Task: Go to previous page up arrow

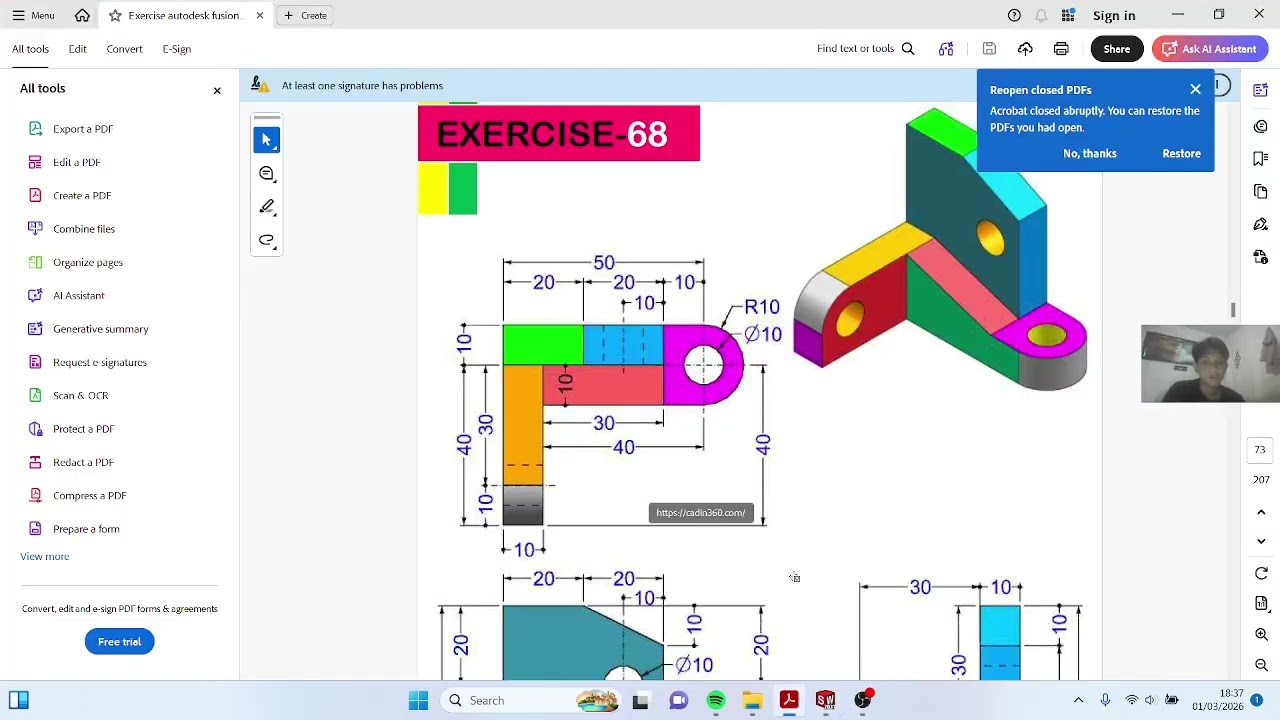Action: 1261,512
